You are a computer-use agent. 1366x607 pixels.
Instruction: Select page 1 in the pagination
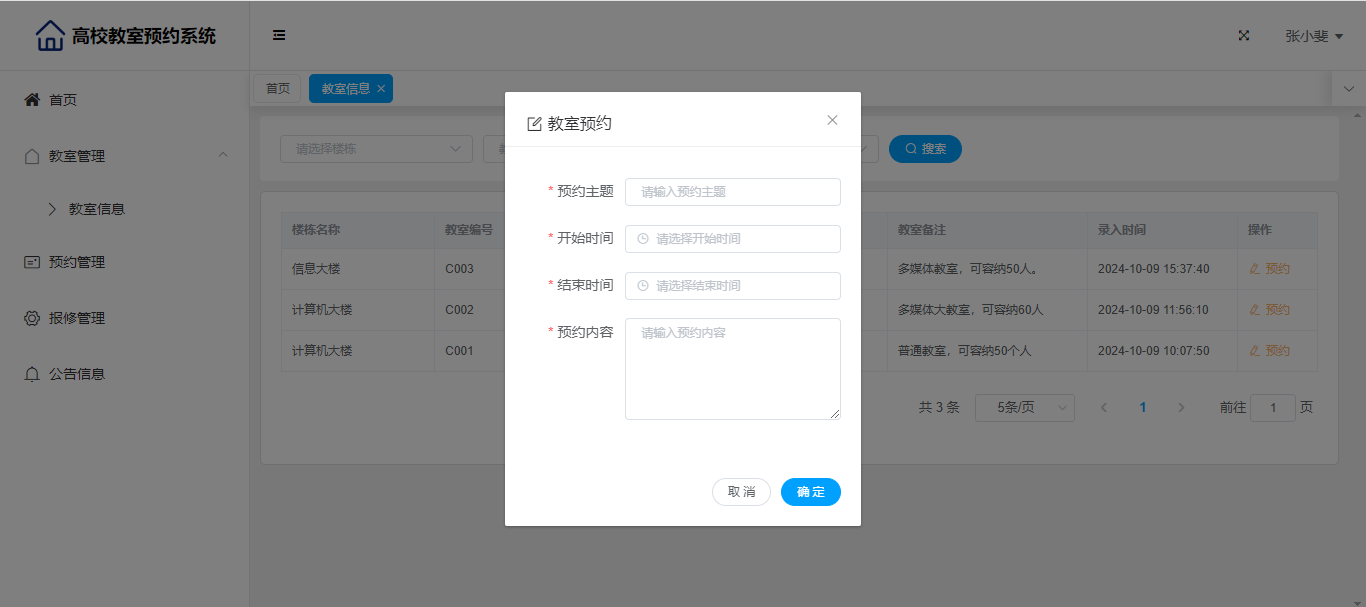coord(1143,408)
